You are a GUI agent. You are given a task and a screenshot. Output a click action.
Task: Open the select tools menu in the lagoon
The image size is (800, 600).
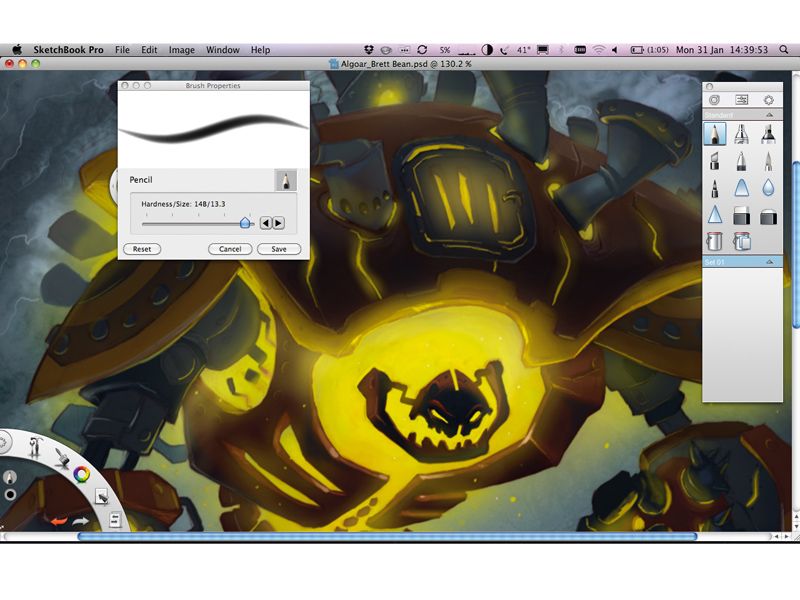point(101,496)
